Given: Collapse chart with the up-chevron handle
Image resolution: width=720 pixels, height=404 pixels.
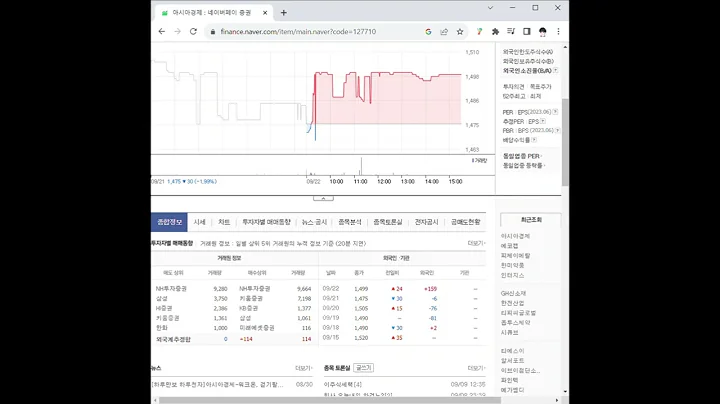Looking at the screenshot, I should tap(323, 198).
